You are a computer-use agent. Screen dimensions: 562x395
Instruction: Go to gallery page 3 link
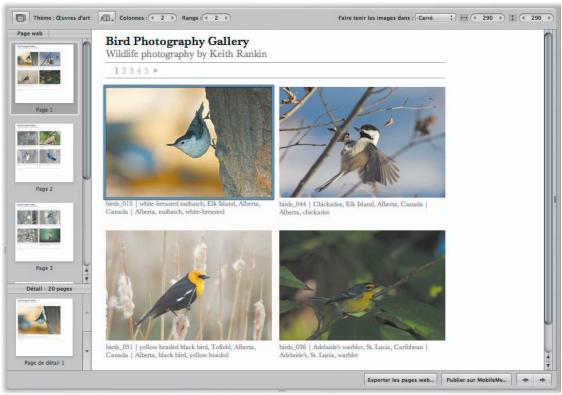(x=132, y=71)
